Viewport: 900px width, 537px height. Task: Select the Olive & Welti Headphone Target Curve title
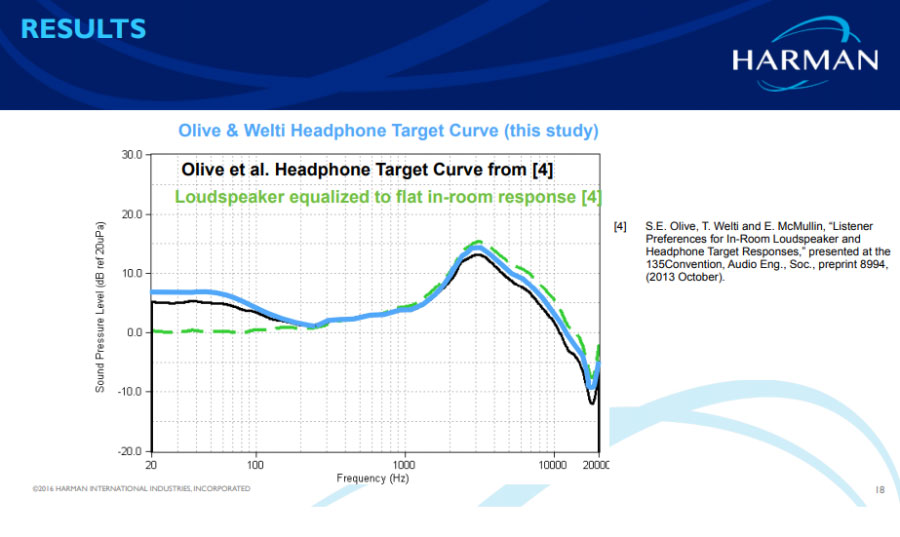click(388, 131)
